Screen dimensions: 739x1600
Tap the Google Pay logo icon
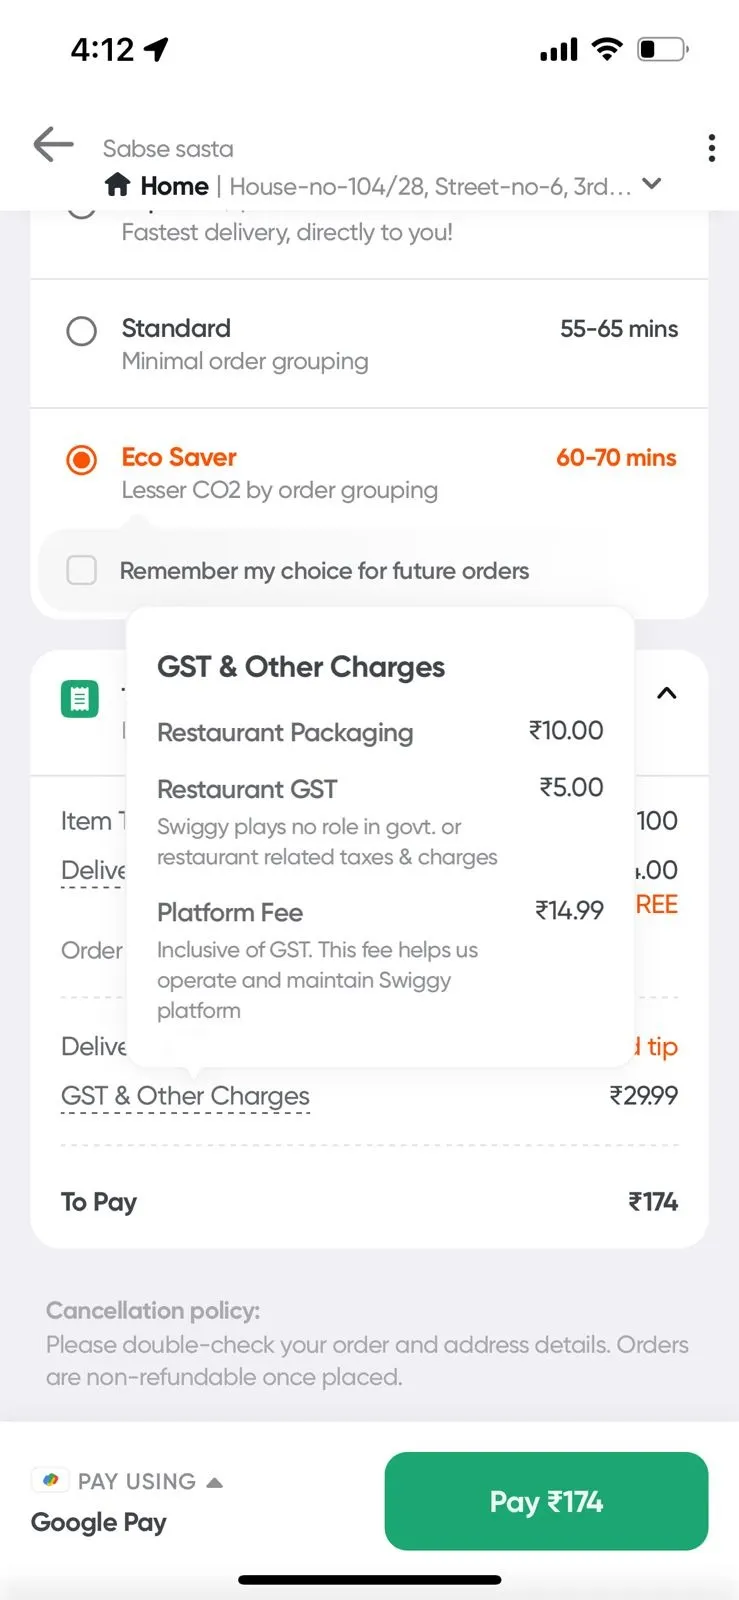[x=50, y=1480]
